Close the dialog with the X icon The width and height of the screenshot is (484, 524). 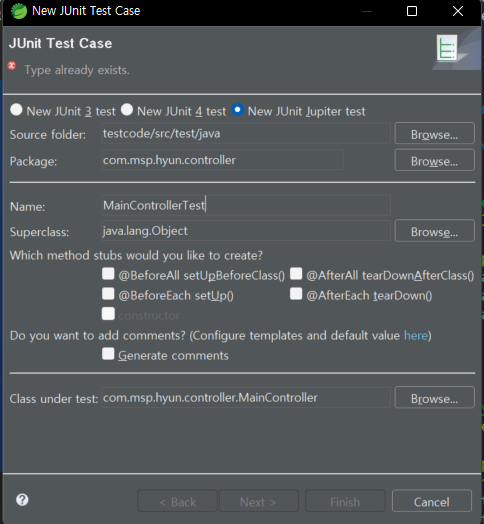tap(458, 11)
